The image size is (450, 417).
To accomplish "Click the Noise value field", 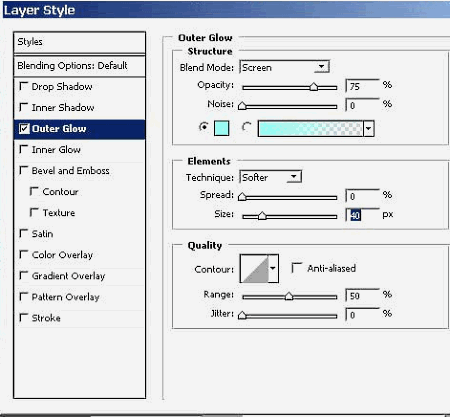I will tap(363, 105).
